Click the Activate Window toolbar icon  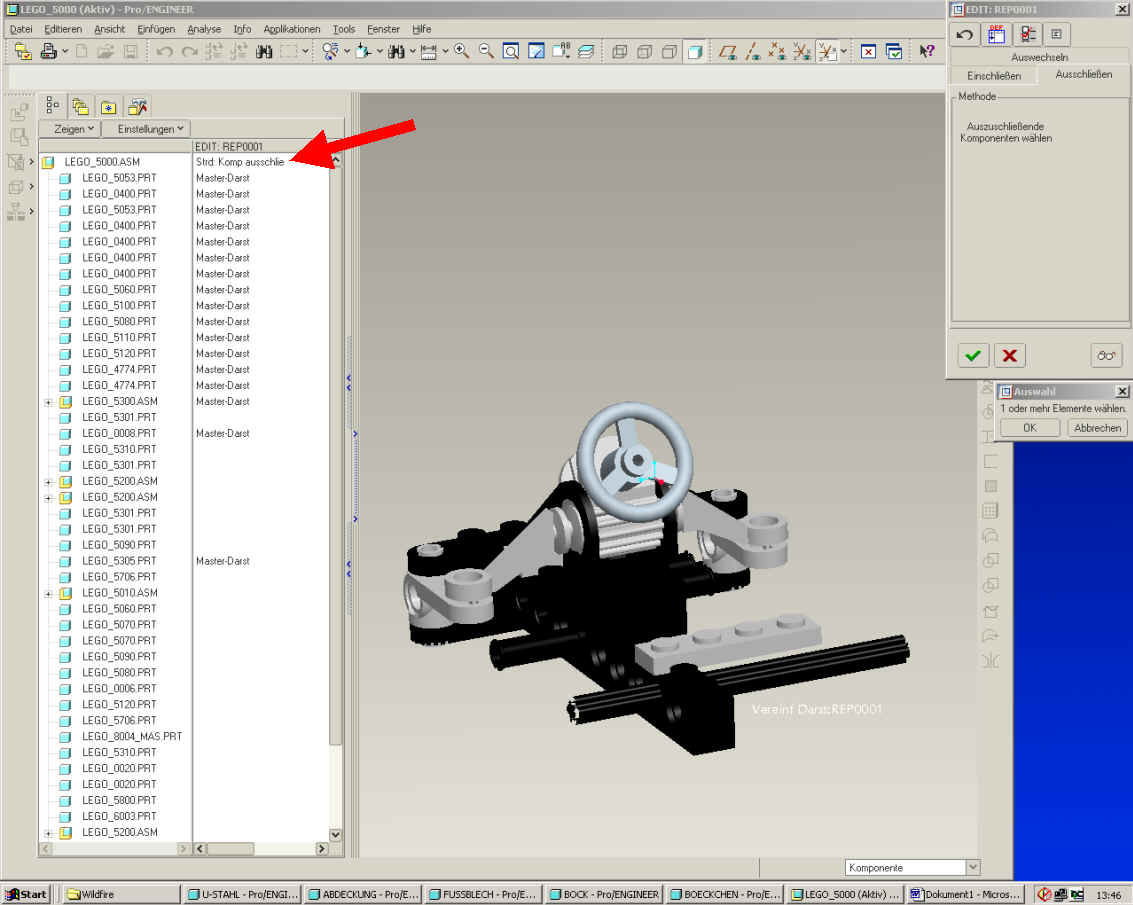tap(894, 51)
